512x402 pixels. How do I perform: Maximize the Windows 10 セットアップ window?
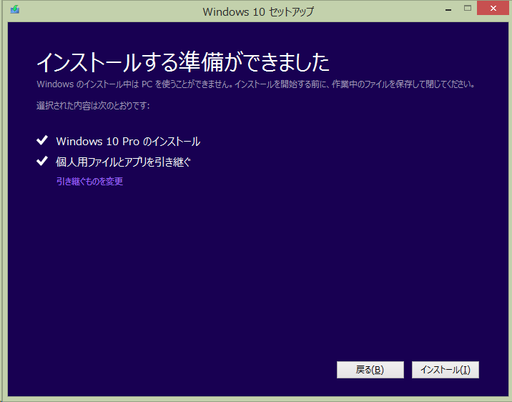pyautogui.click(x=468, y=9)
